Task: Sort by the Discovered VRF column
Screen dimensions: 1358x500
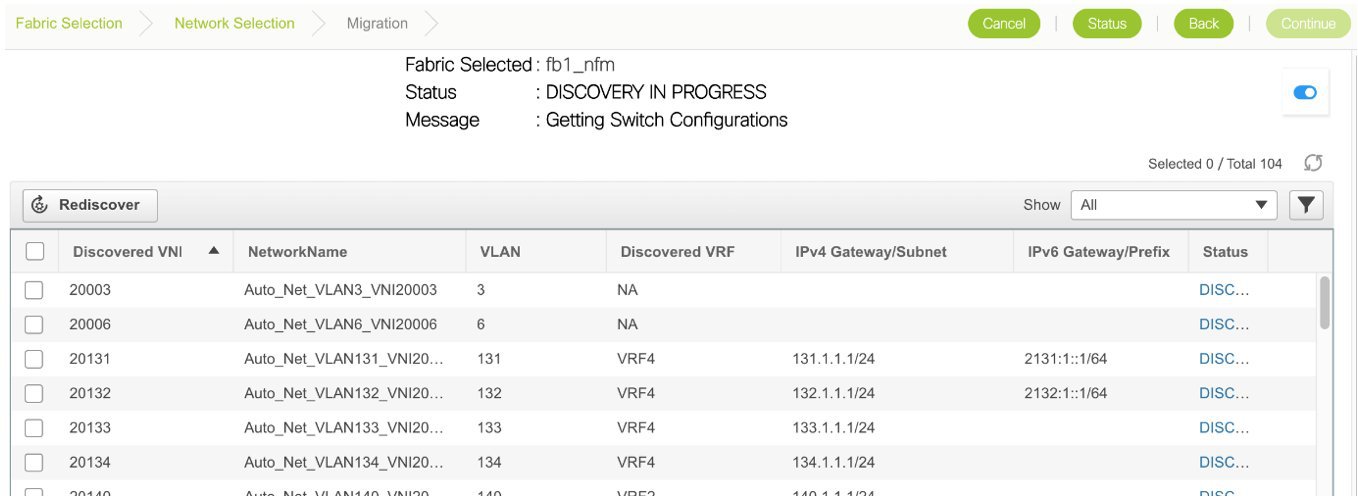Action: [x=677, y=252]
